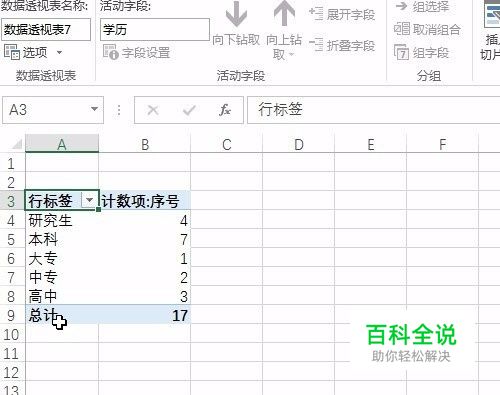
Task: Click the 计数项:序号 header cell
Action: (x=145, y=200)
